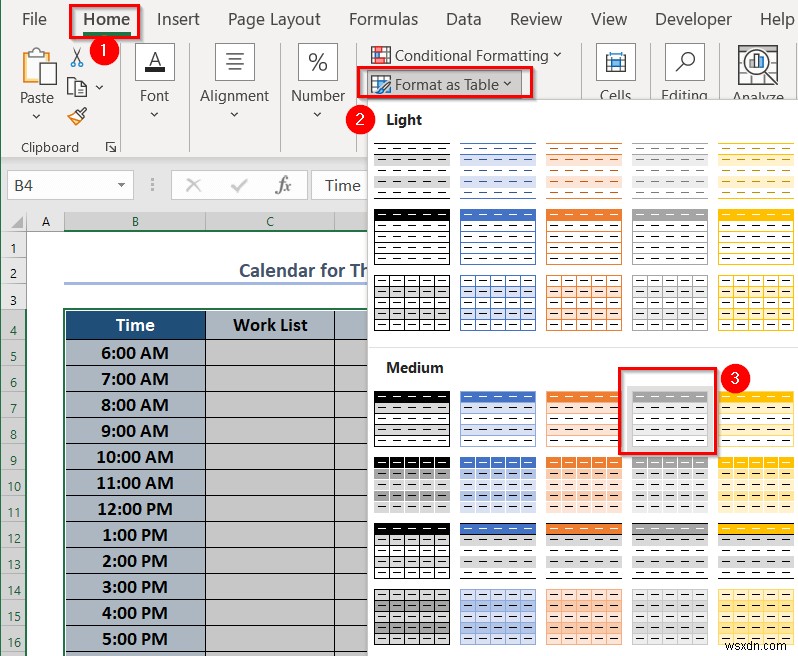Expand the Number group chevron
Image resolution: width=798 pixels, height=656 pixels.
(318, 115)
